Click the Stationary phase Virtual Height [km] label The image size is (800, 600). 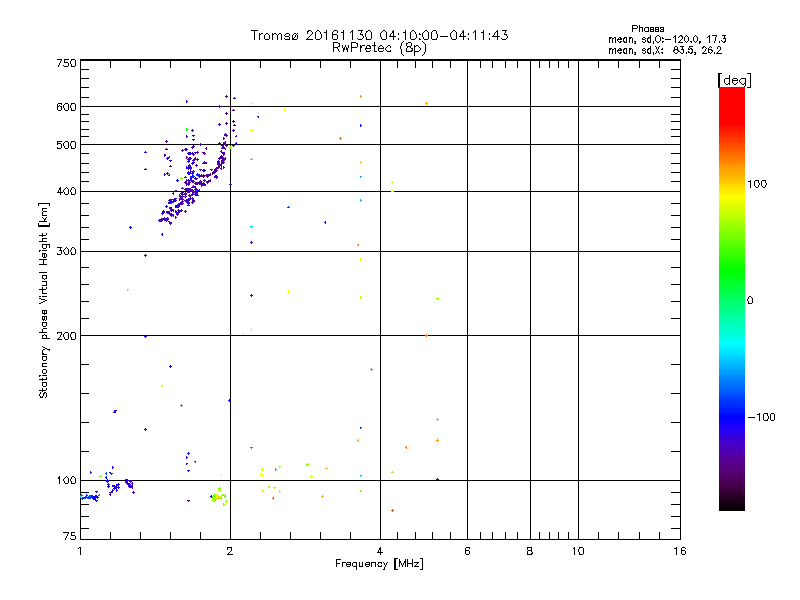click(x=44, y=300)
